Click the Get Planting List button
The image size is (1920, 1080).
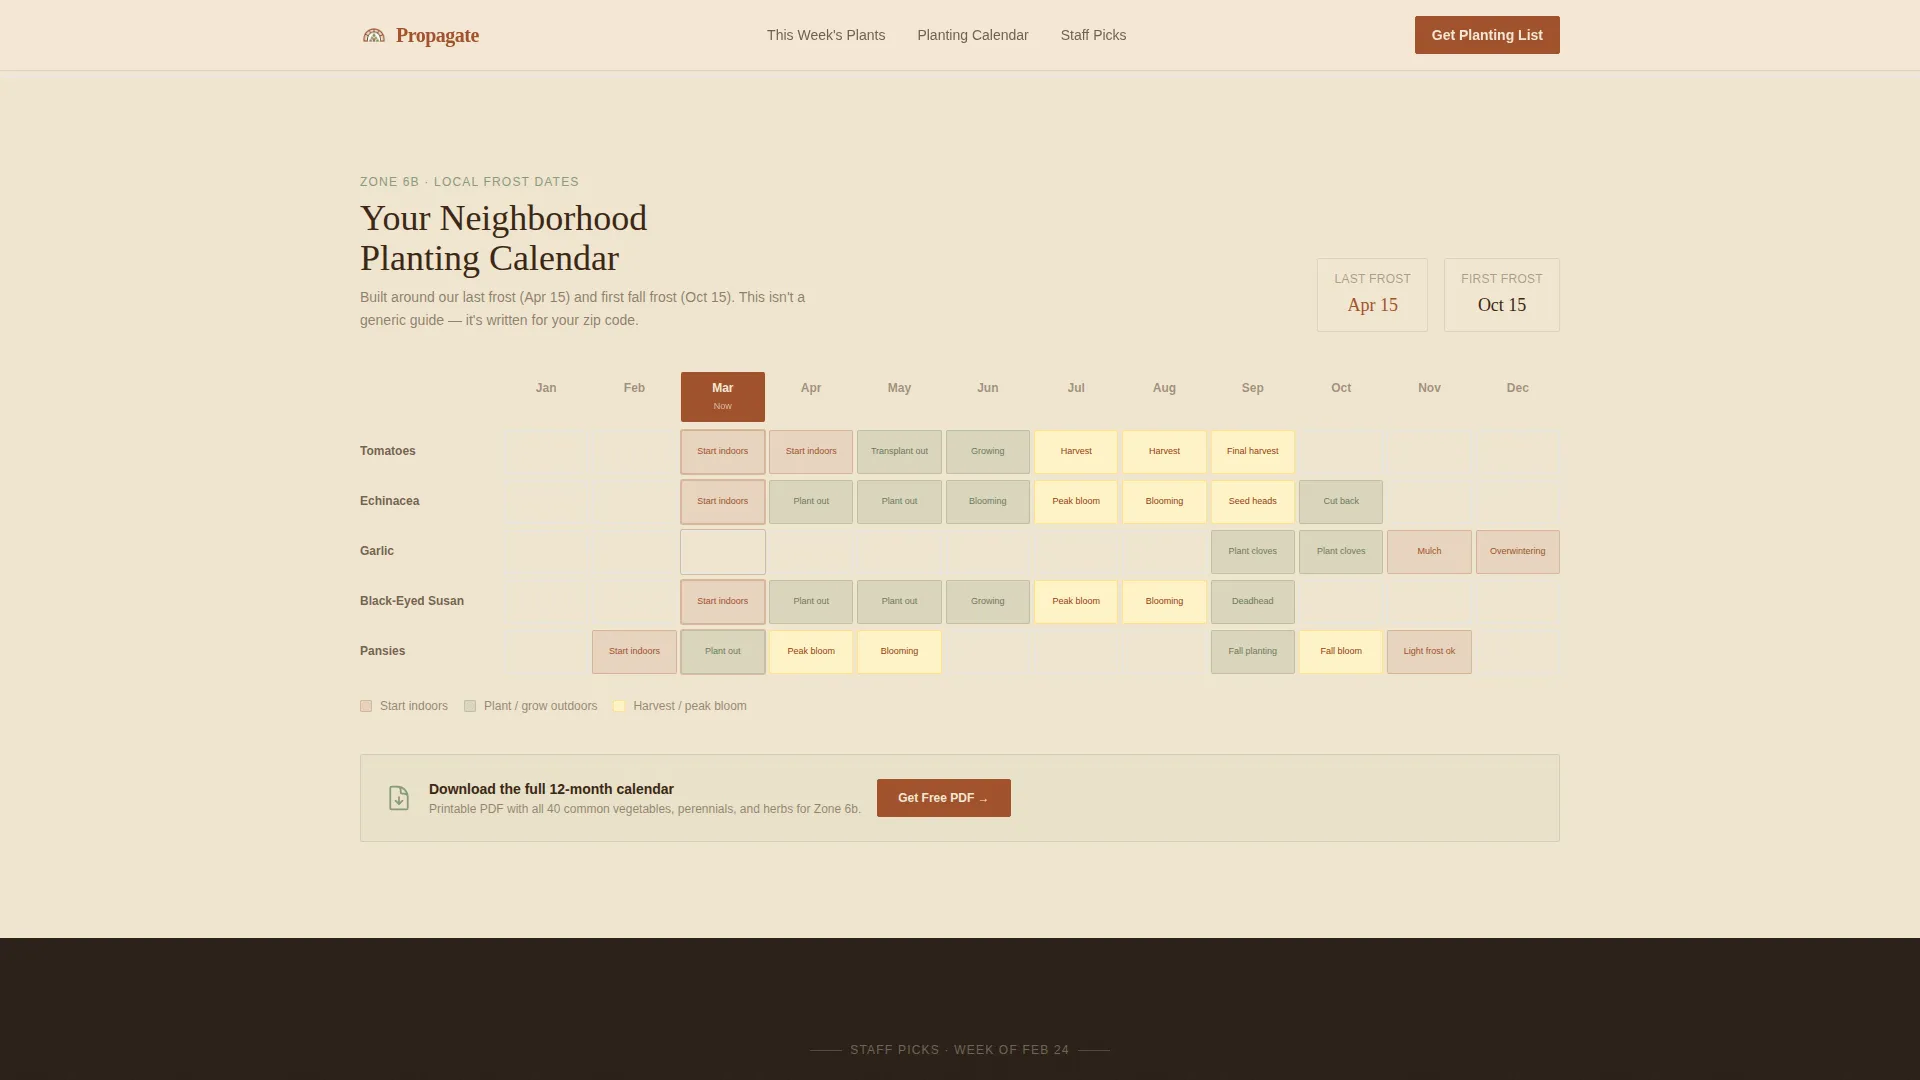pyautogui.click(x=1487, y=35)
